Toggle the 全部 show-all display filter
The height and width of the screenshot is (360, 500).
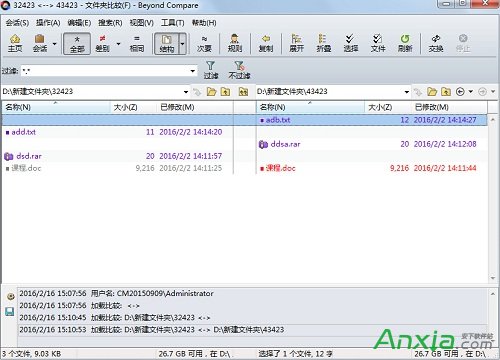(77, 43)
